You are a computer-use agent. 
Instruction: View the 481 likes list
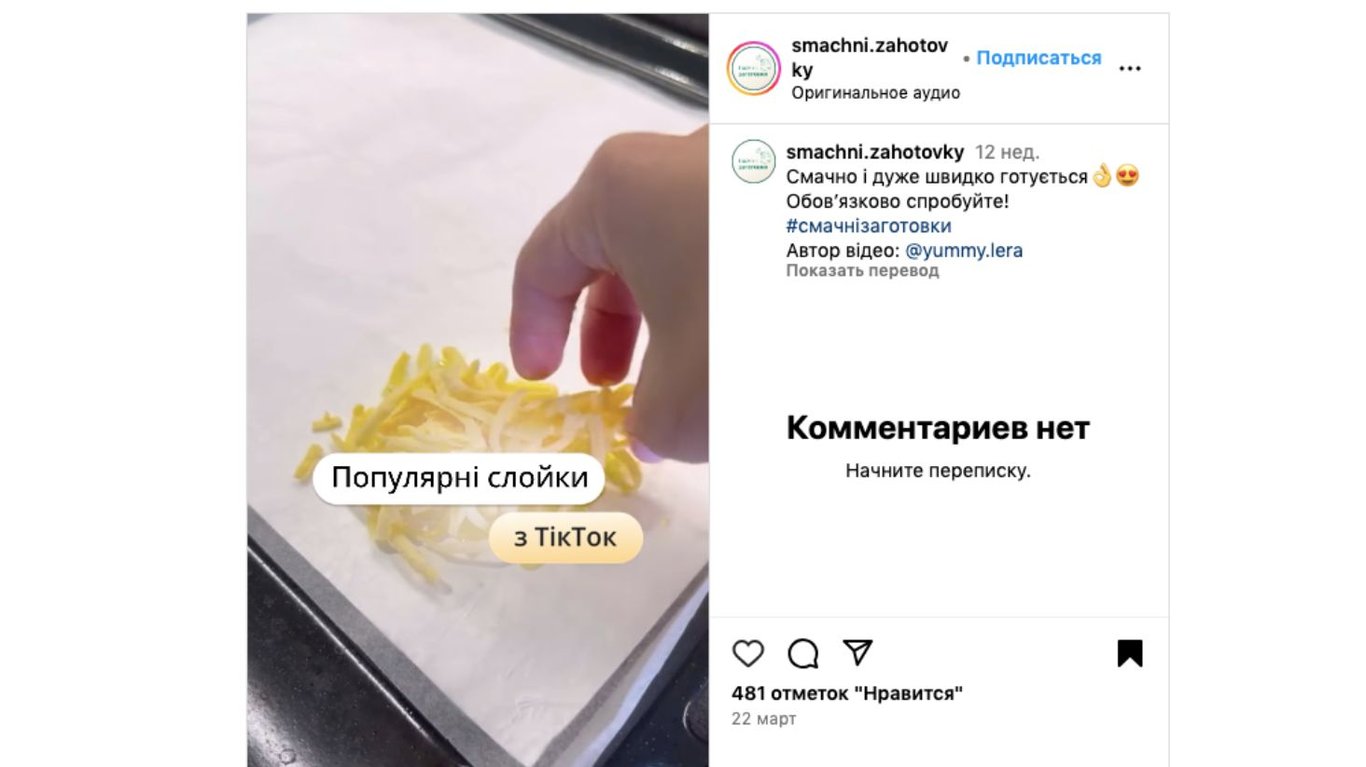point(847,693)
